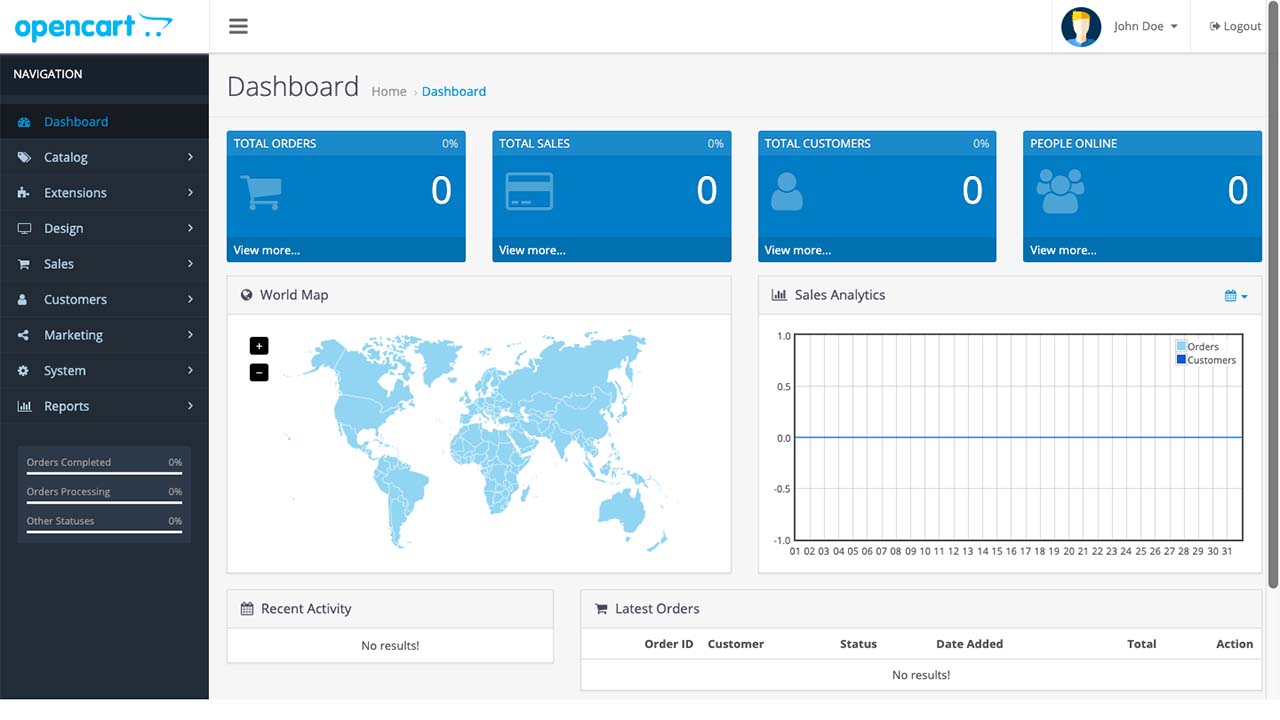Screen dimensions: 1280x720
Task: Click the Extensions puzzle icon
Action: click(24, 193)
